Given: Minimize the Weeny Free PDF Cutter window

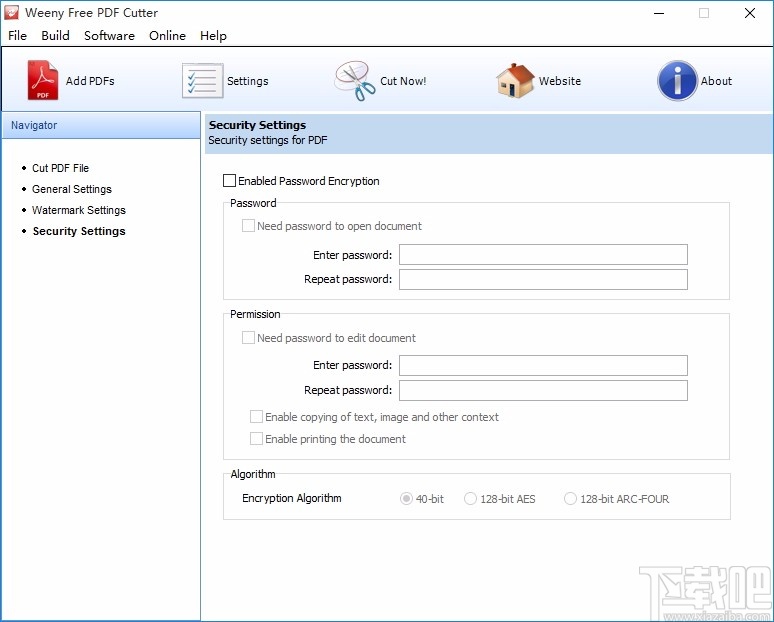Looking at the screenshot, I should (658, 13).
